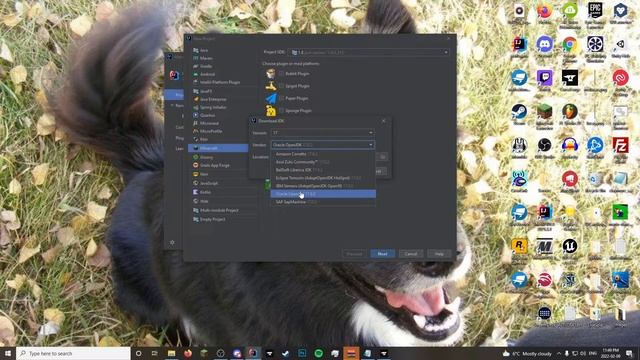Open Discord desktop shortcut
The height and width of the screenshot is (360, 640).
544,46
